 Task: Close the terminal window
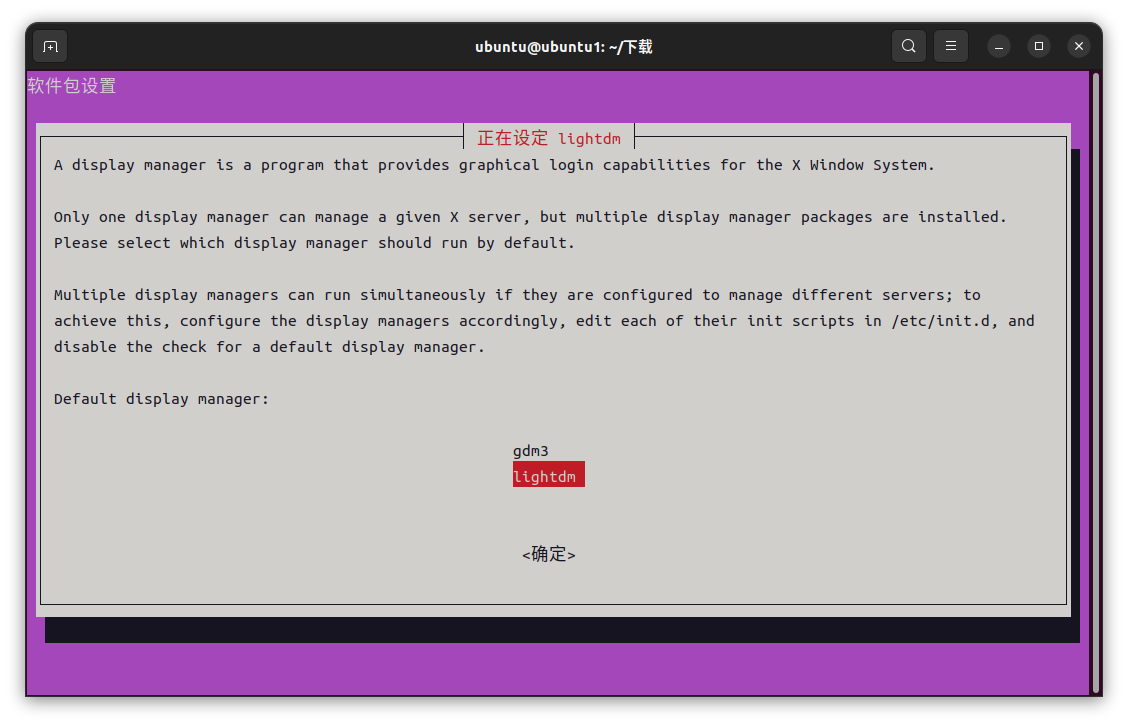pyautogui.click(x=1078, y=46)
